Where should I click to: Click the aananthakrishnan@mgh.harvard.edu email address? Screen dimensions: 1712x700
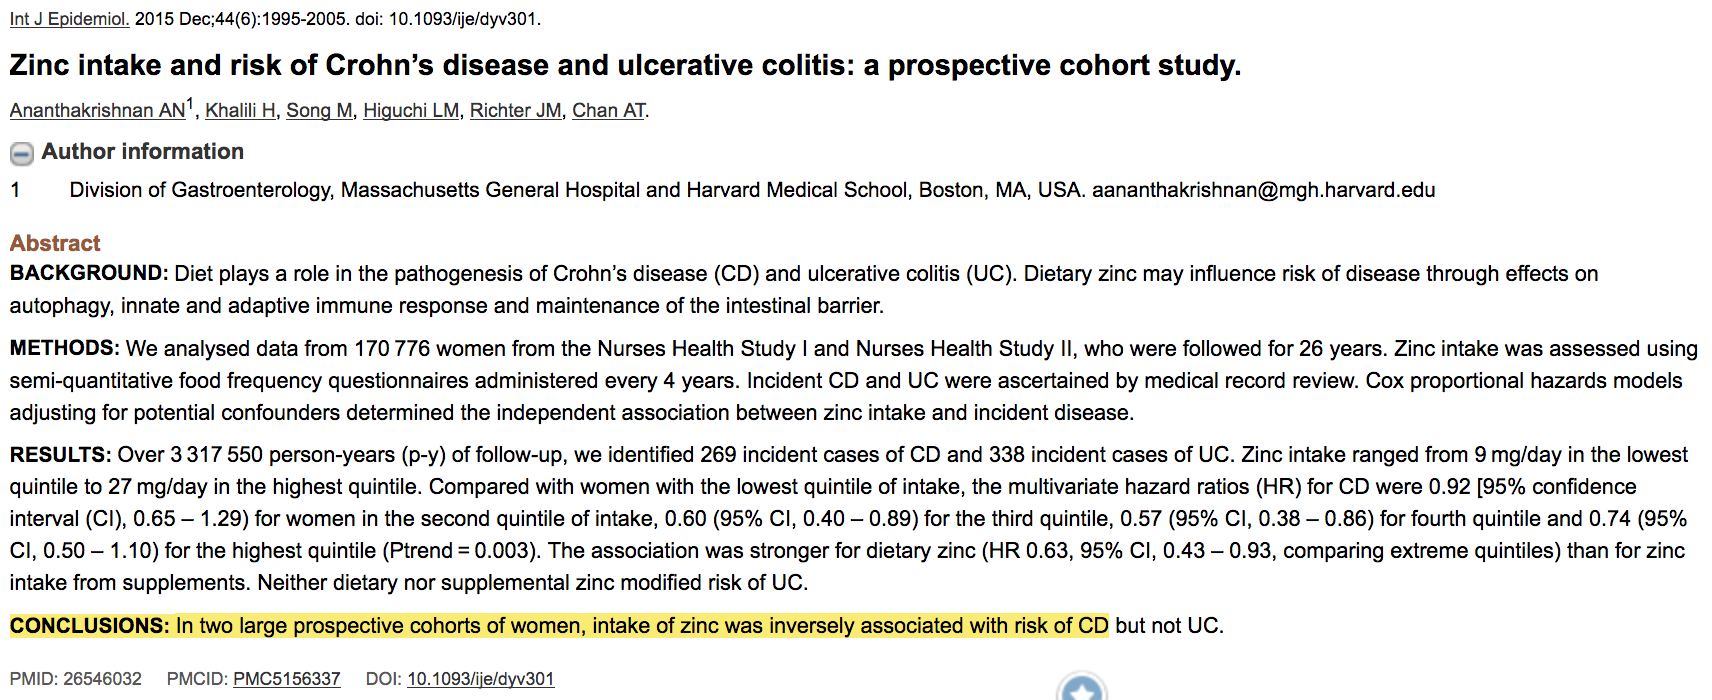(1263, 190)
